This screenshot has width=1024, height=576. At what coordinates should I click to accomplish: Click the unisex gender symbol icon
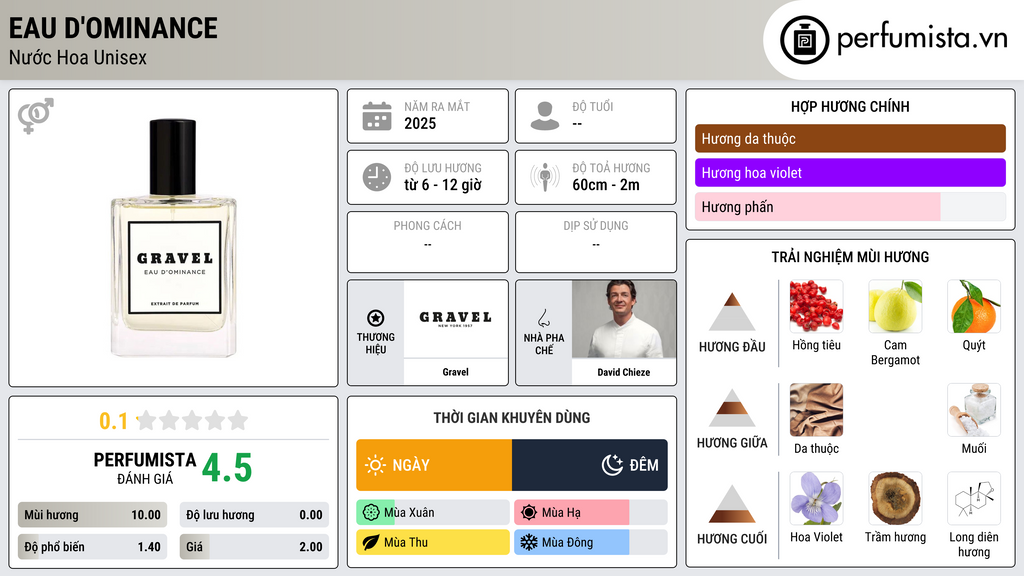pos(36,116)
